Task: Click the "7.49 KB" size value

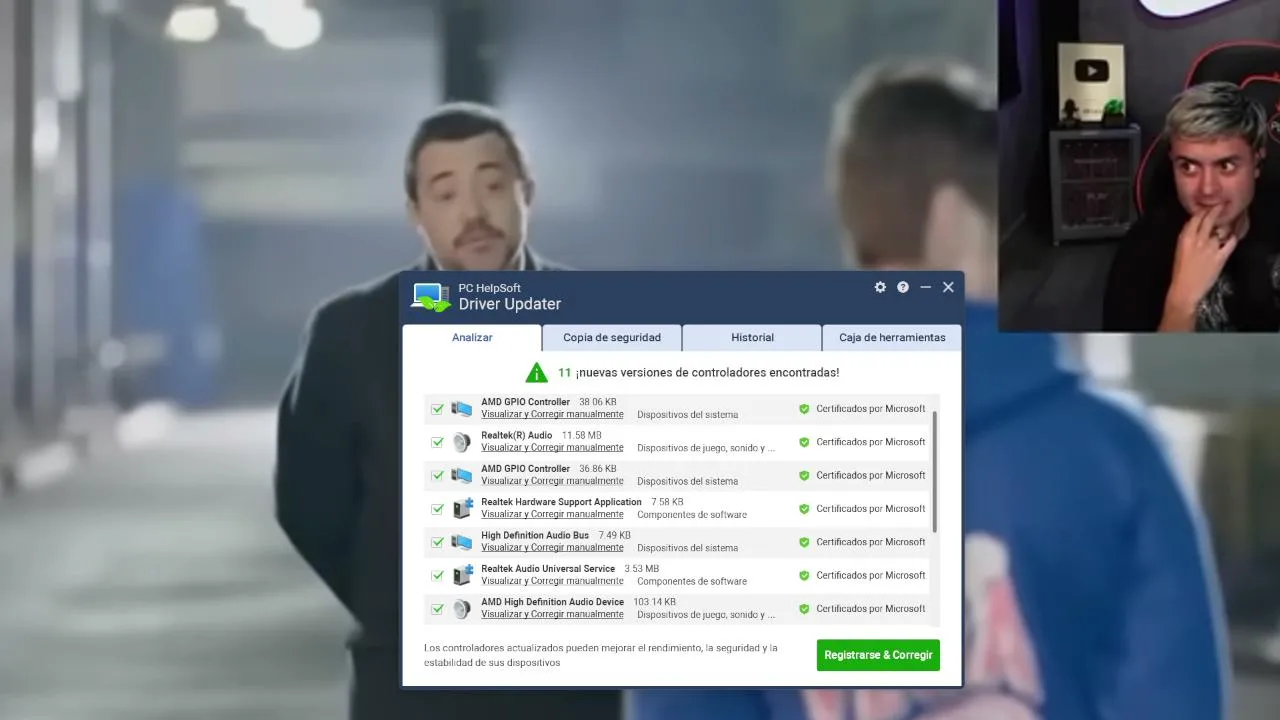Action: [x=615, y=536]
